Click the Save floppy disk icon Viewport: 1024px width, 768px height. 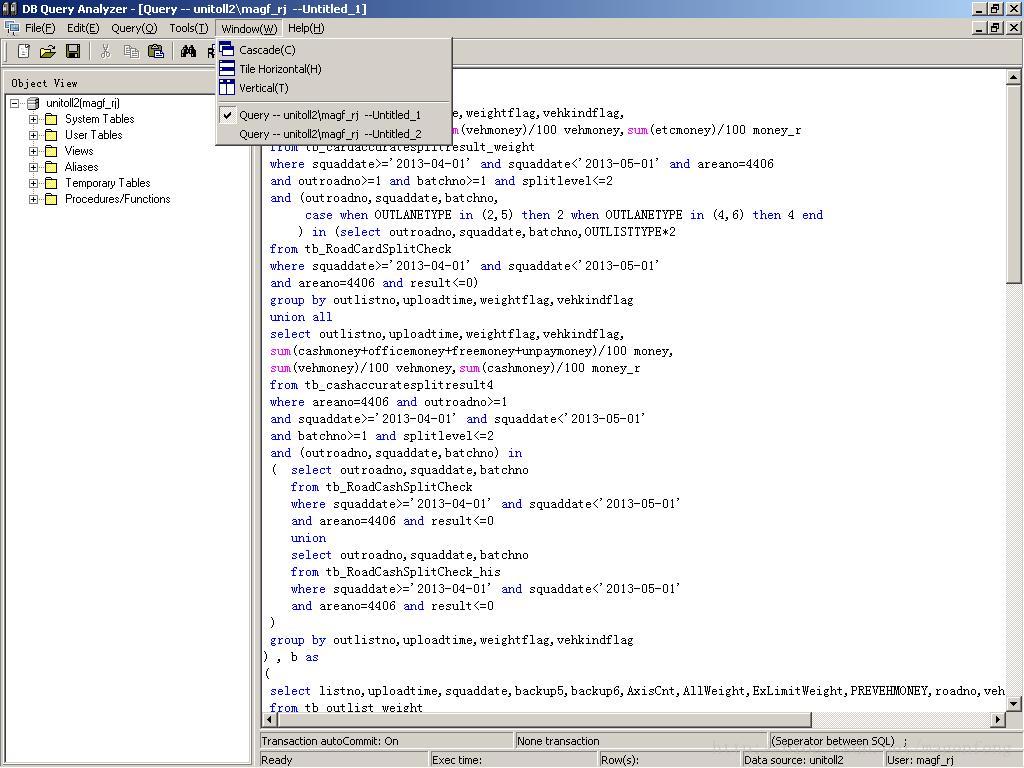click(x=72, y=51)
